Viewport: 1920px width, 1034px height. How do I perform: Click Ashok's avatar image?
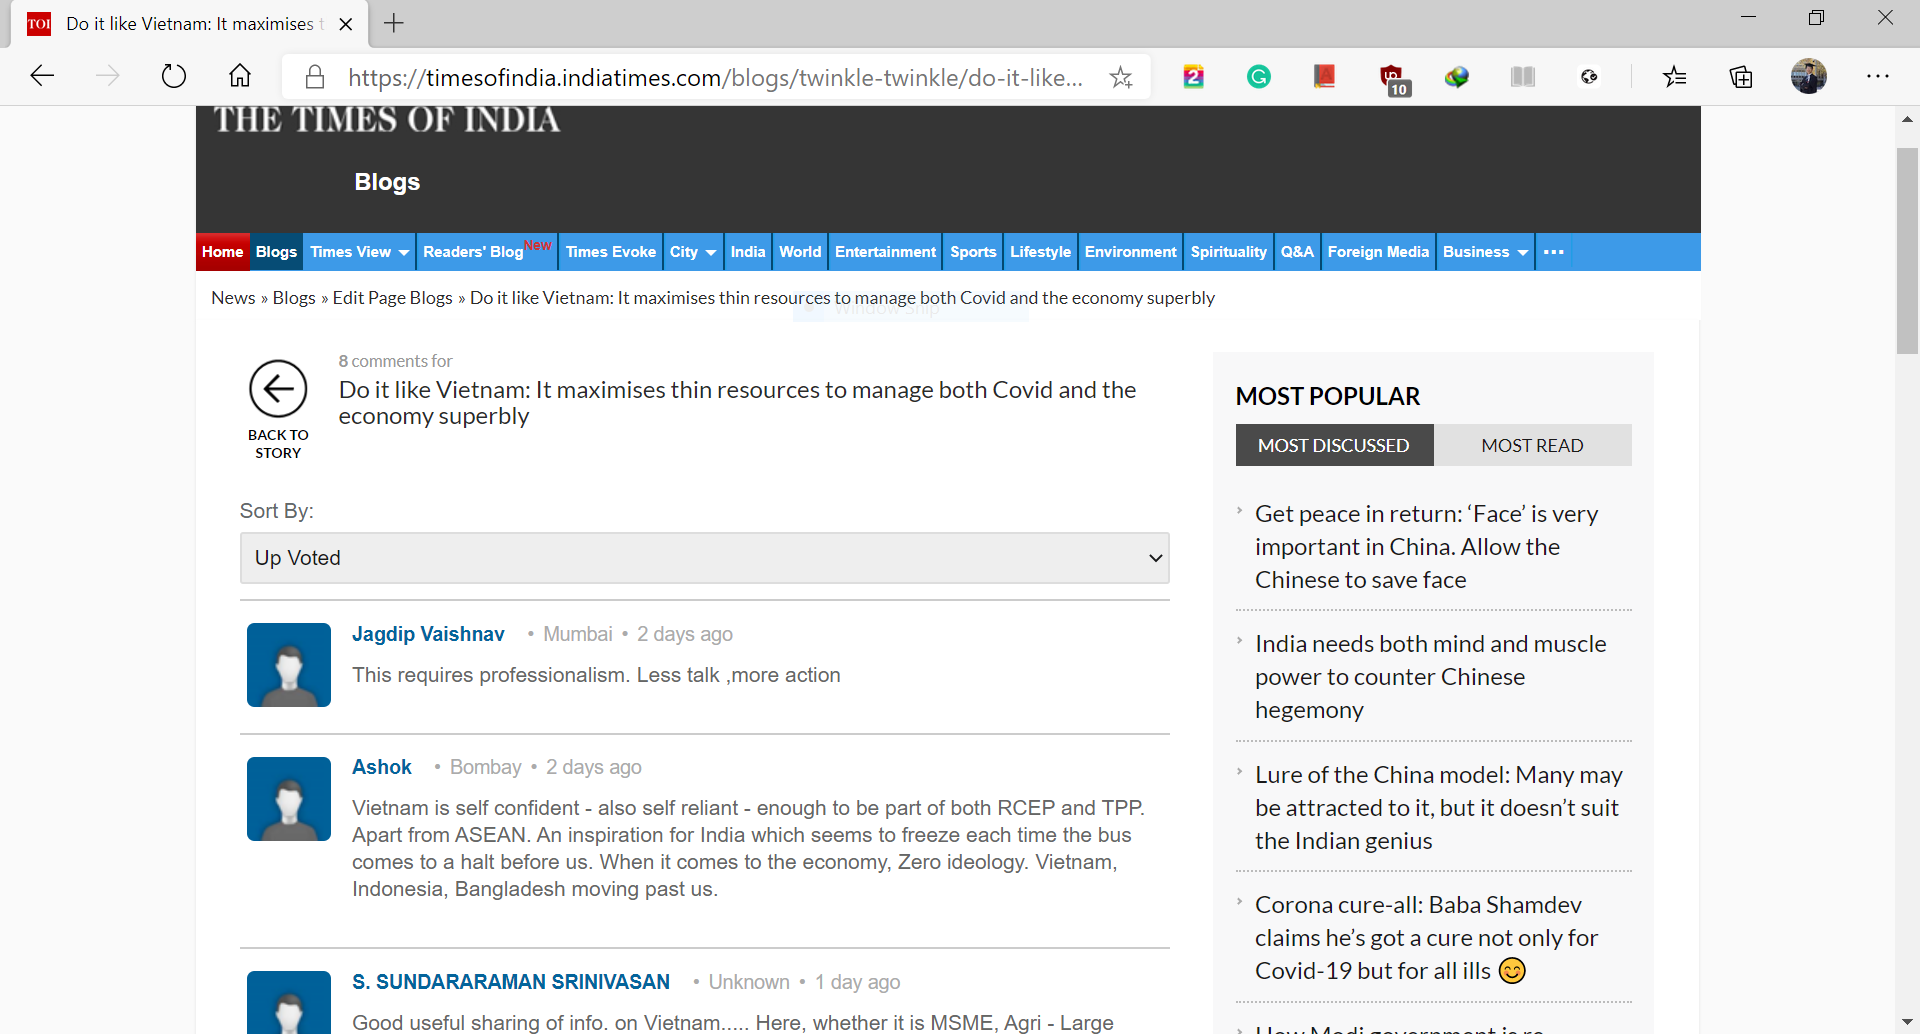(289, 799)
